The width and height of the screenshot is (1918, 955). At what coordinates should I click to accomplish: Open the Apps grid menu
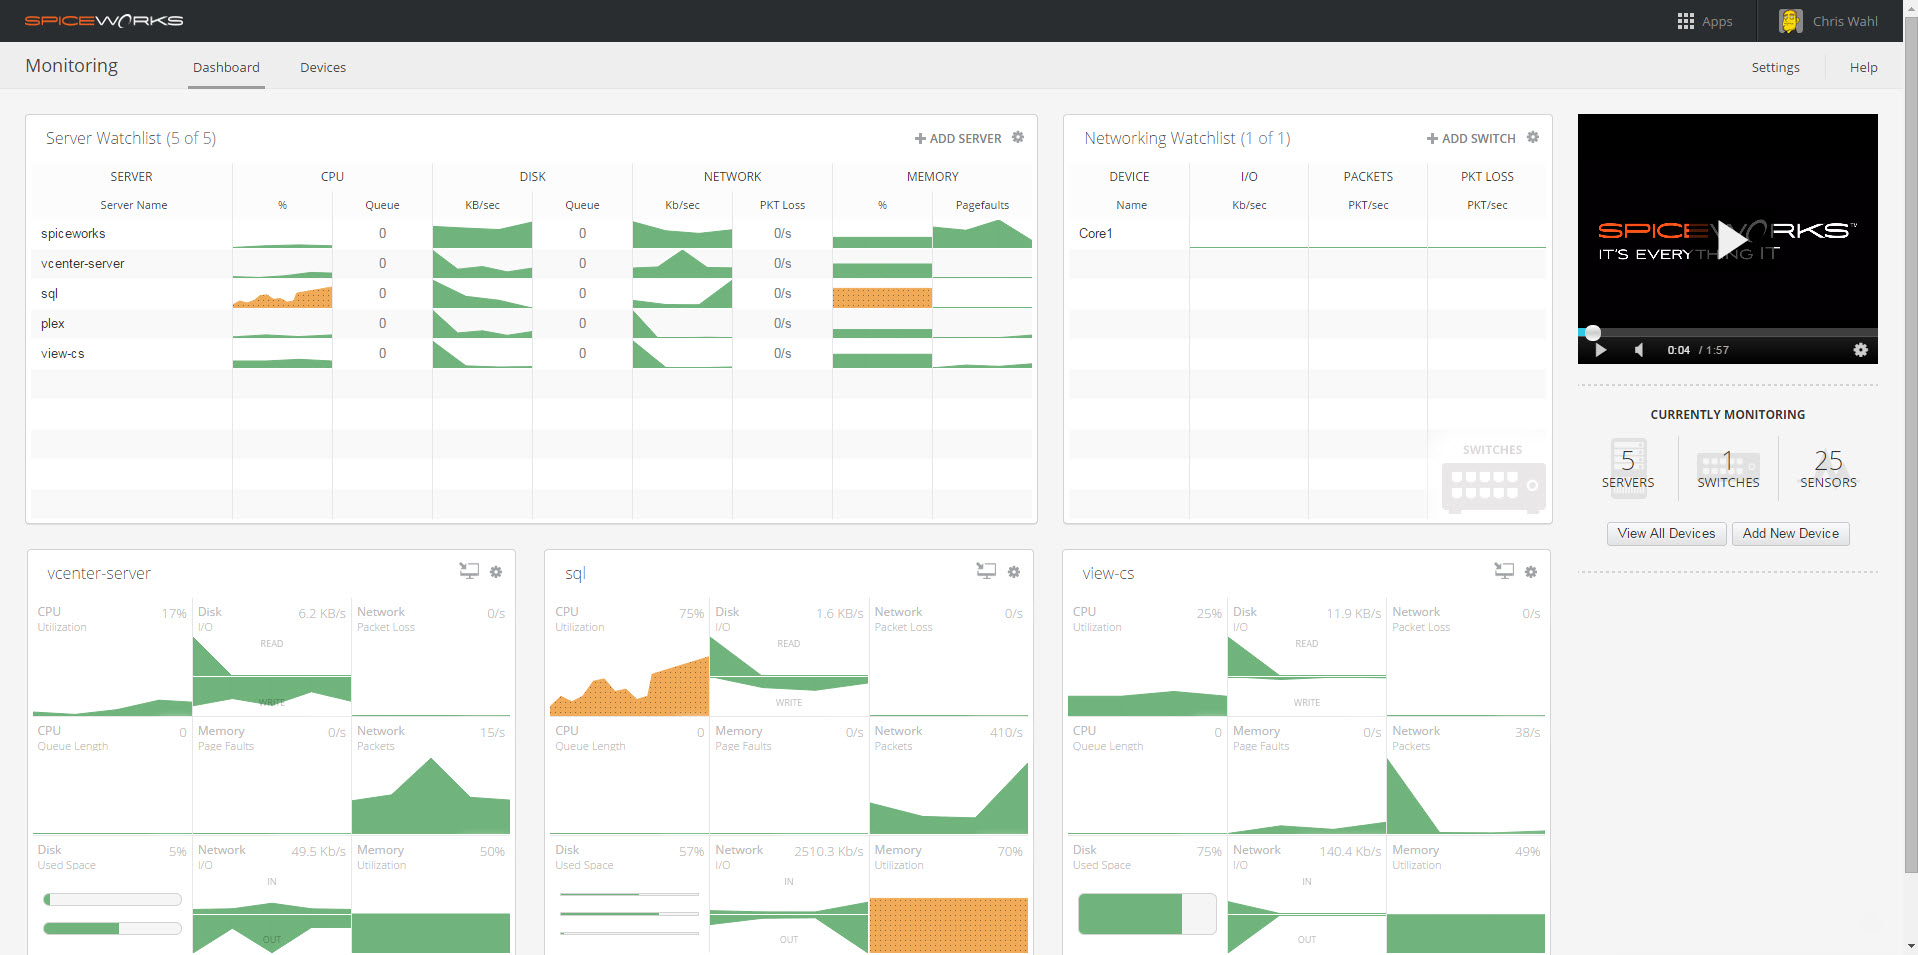coord(1704,21)
